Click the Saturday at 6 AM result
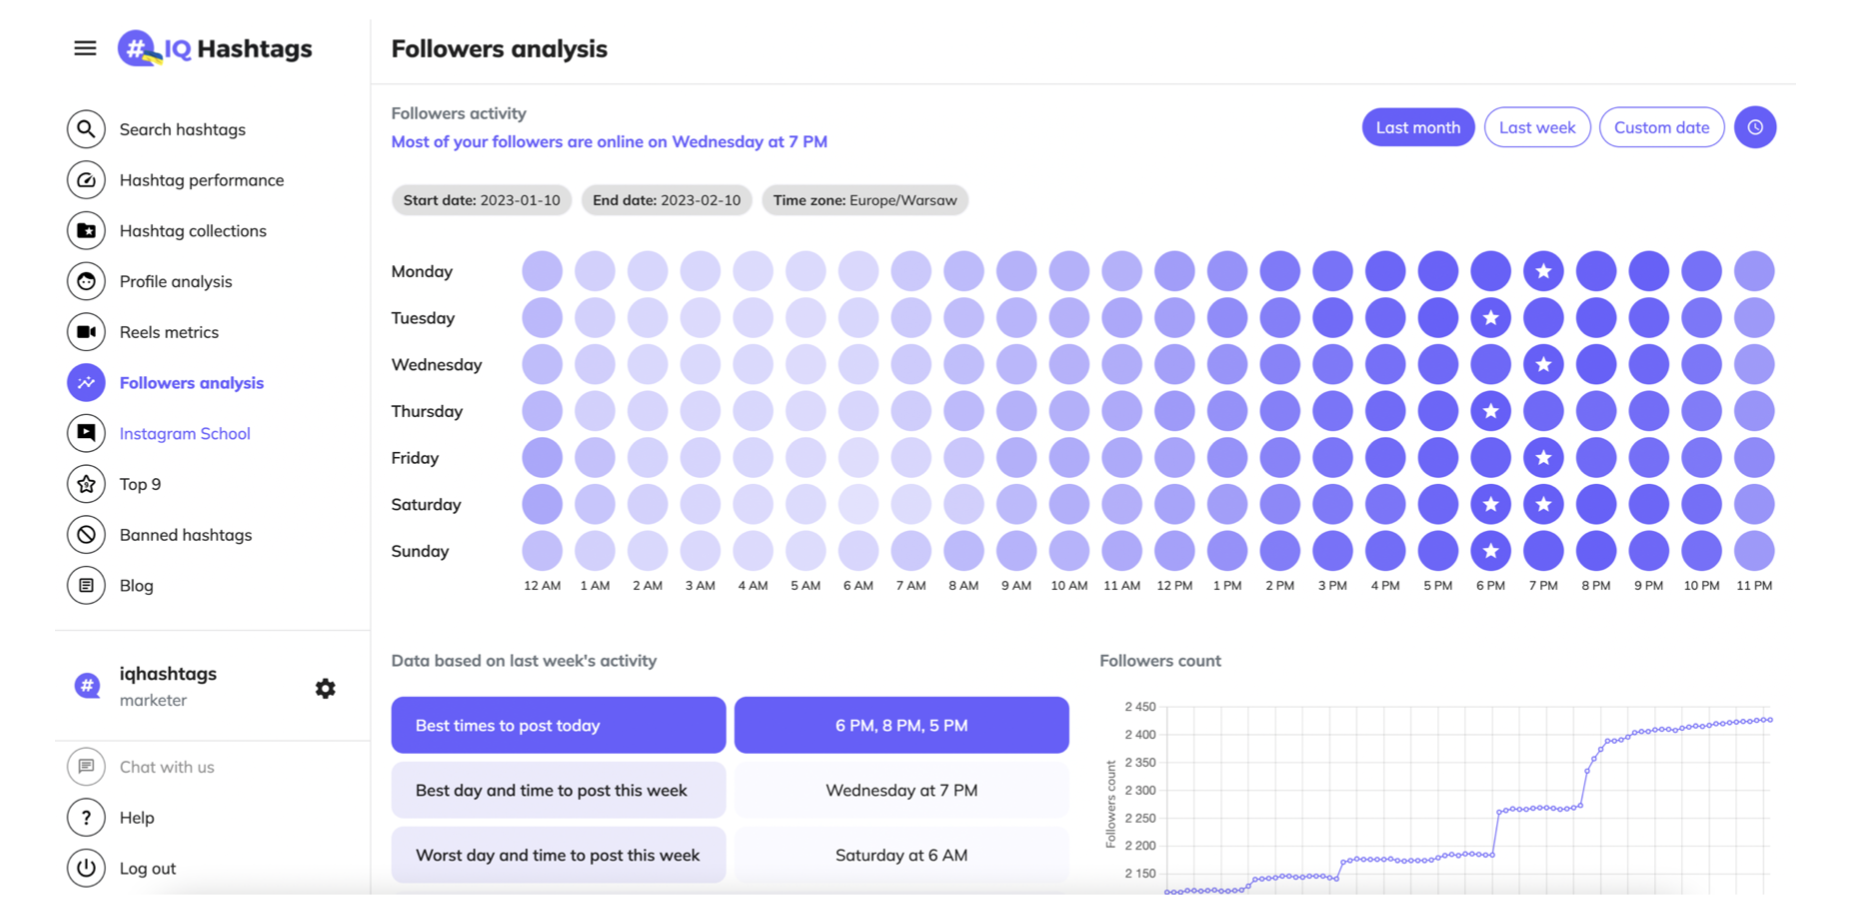 tap(901, 855)
